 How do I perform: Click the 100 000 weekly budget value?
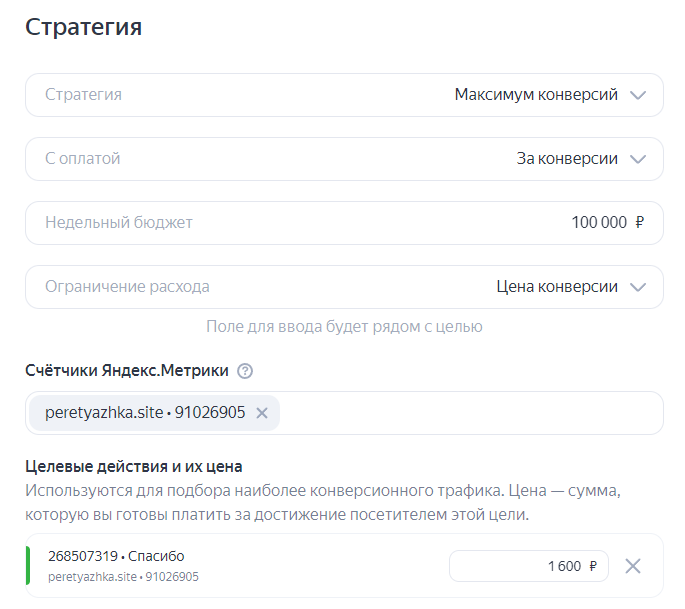point(599,222)
